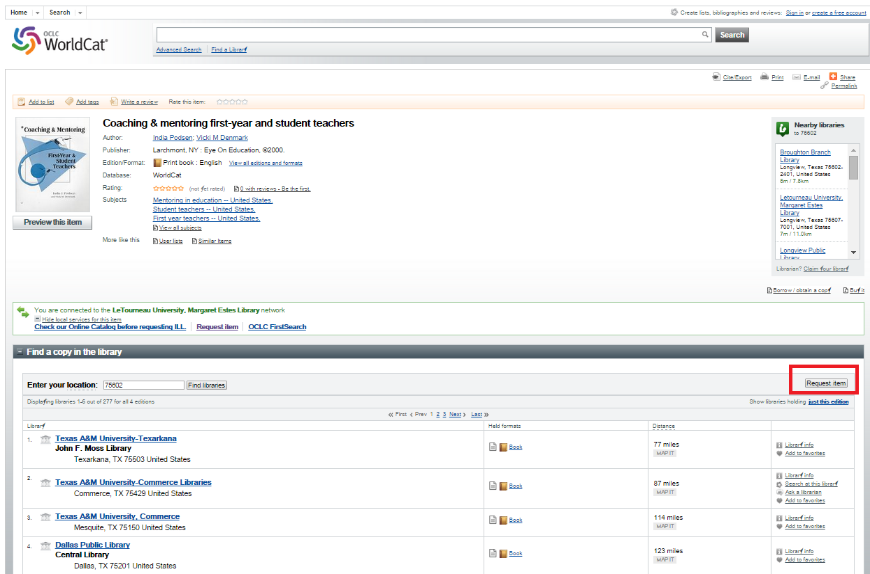
Task: Click Sign in link
Action: [x=795, y=13]
